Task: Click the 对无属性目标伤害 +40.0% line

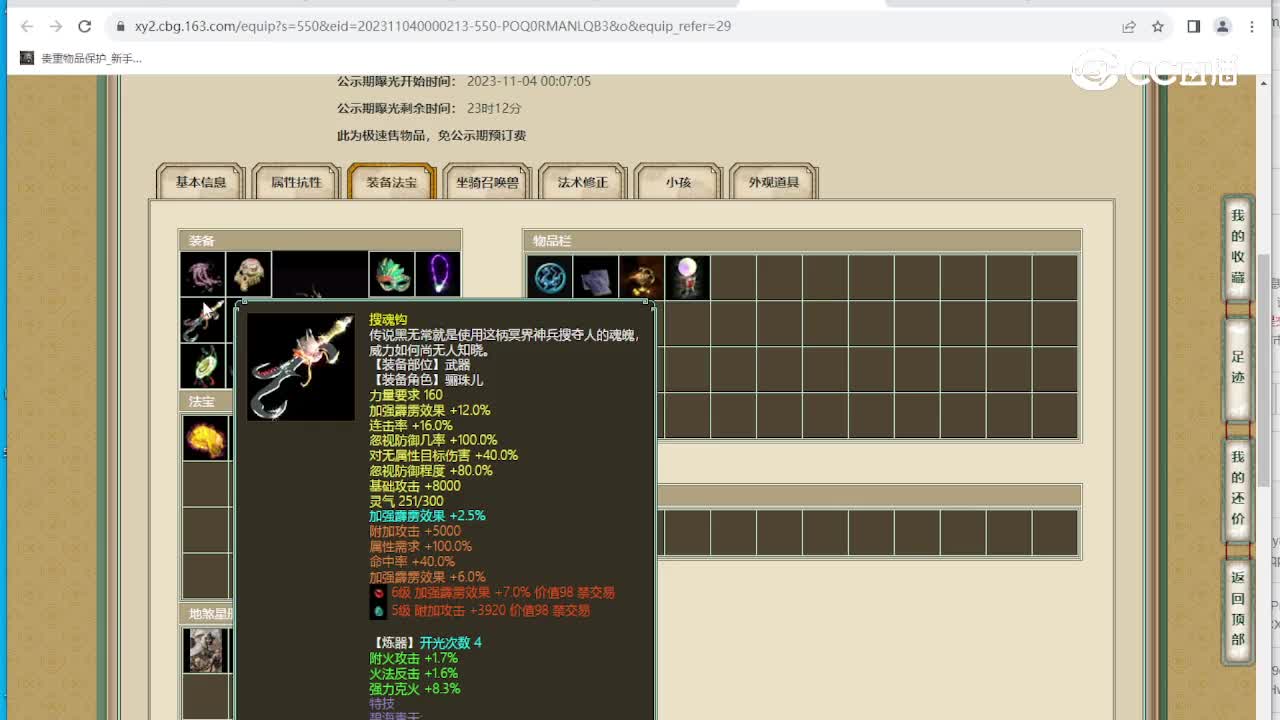Action: click(444, 455)
